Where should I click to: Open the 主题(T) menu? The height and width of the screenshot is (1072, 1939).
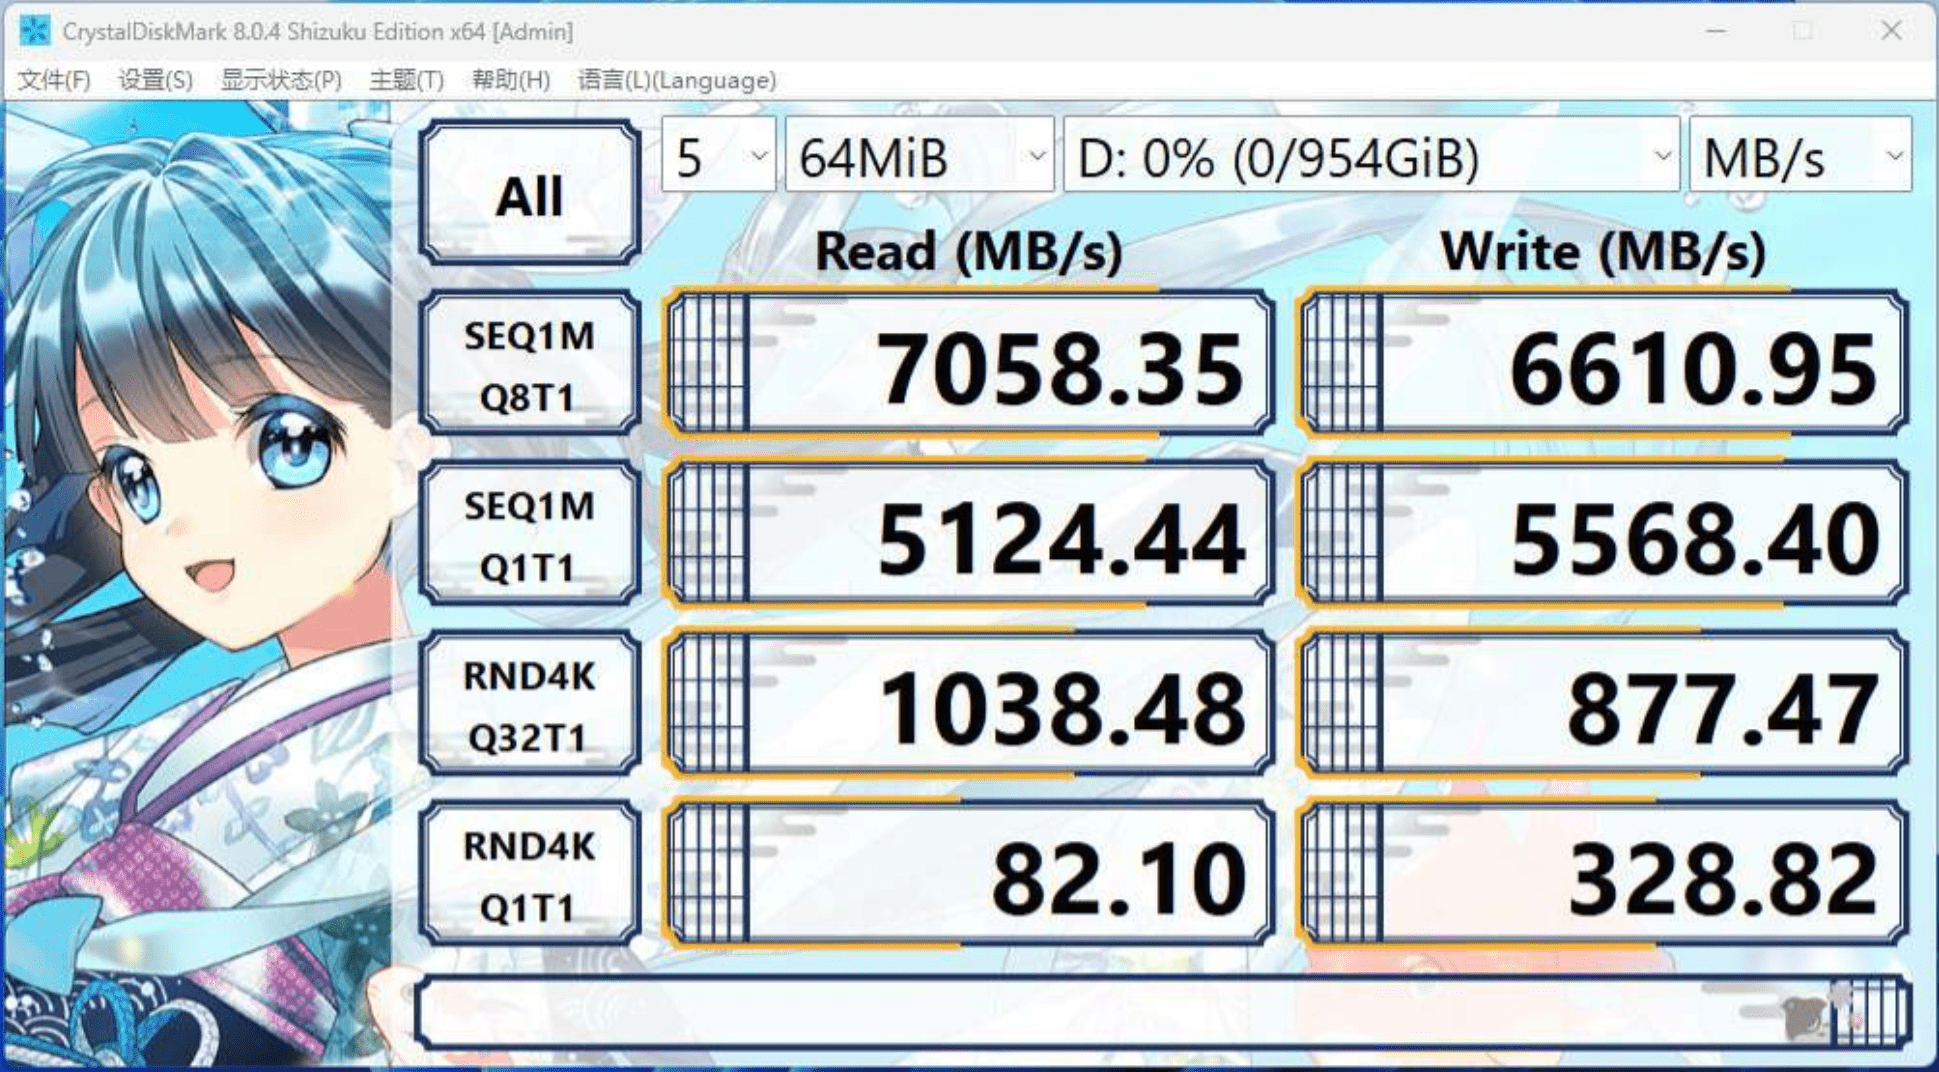pyautogui.click(x=406, y=80)
